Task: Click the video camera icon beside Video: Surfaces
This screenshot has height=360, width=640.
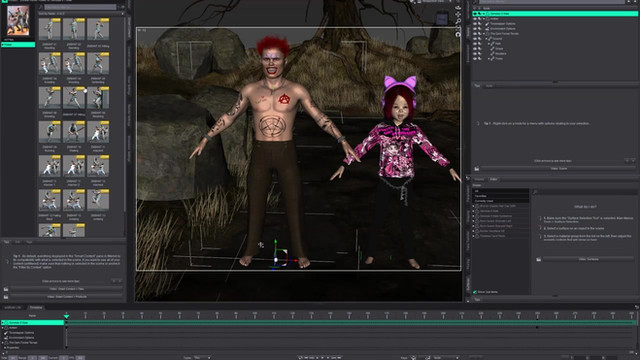Action: [x=539, y=259]
